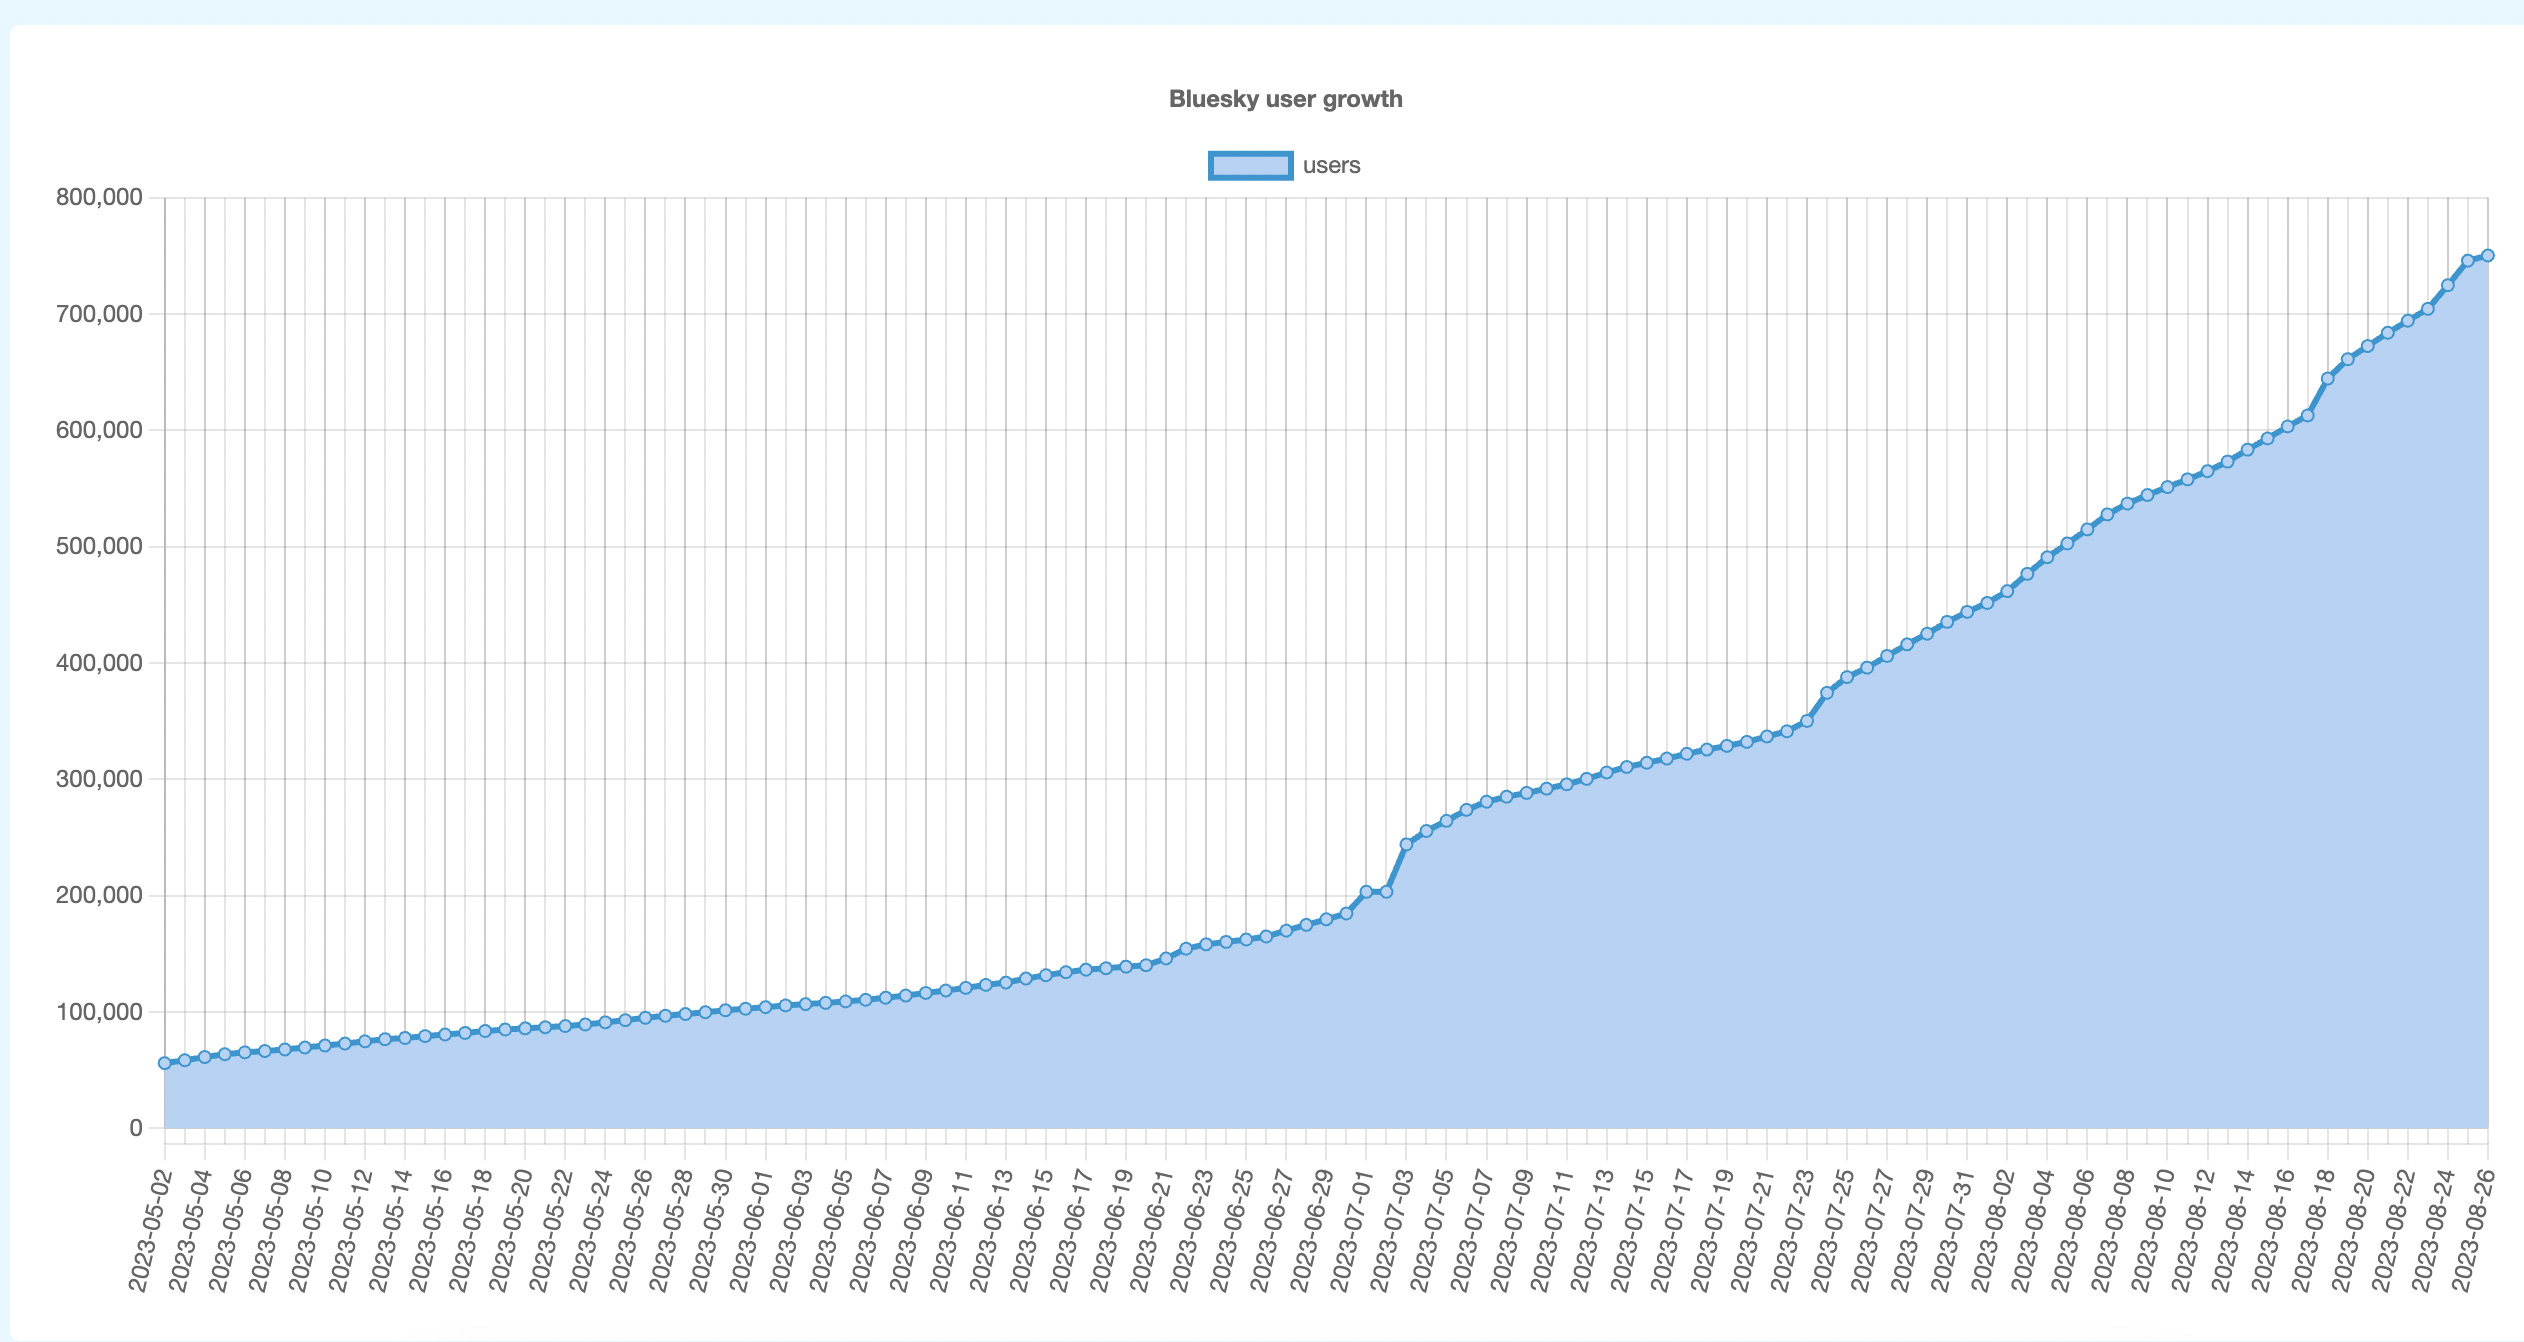This screenshot has width=2524, height=1342.
Task: Select the data point for 2023-05-20
Action: click(x=525, y=1028)
